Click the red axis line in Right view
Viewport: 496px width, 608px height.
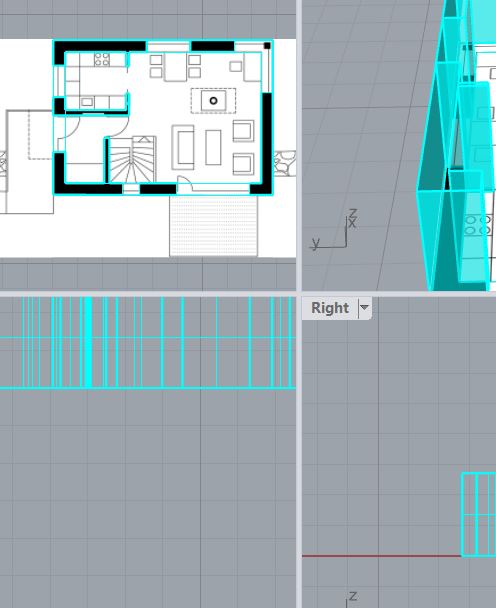tap(381, 556)
